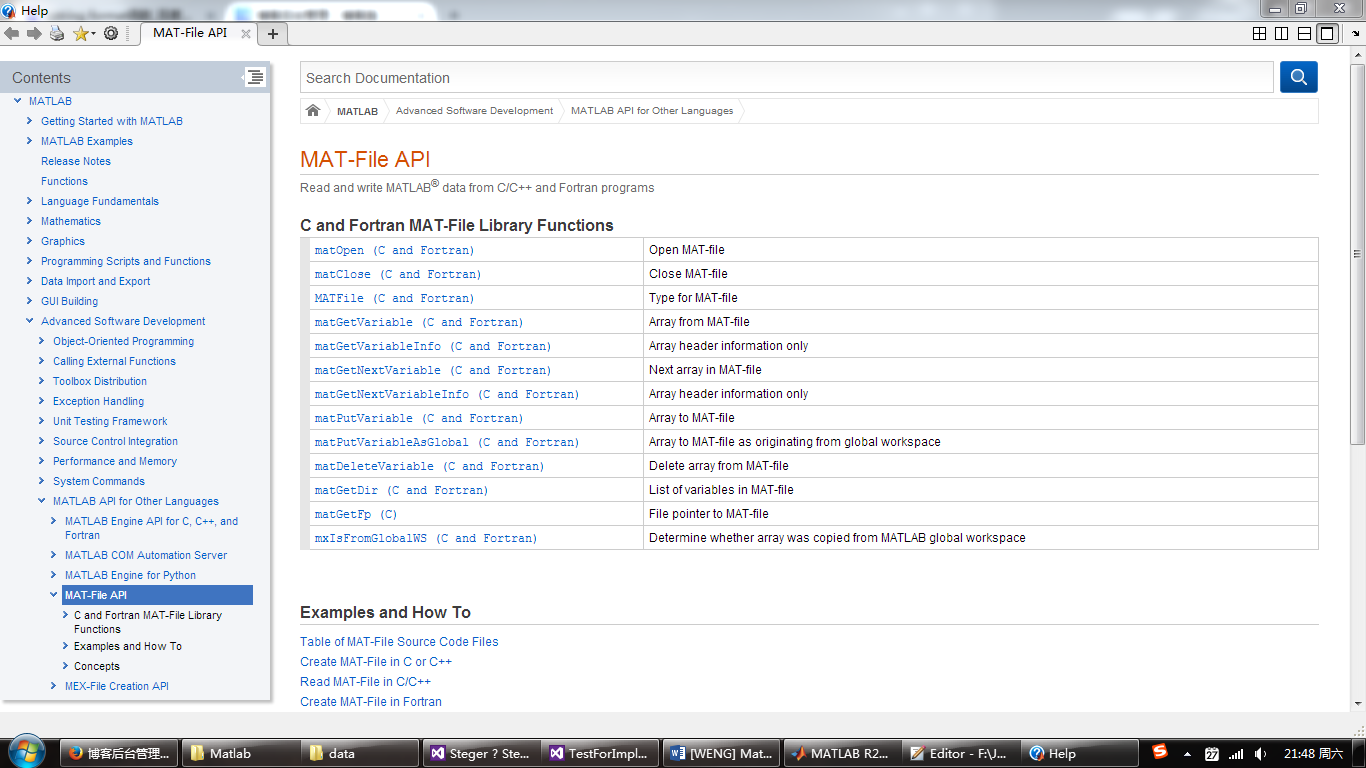Click clock showing 21:48
This screenshot has width=1366, height=768.
point(1313,753)
